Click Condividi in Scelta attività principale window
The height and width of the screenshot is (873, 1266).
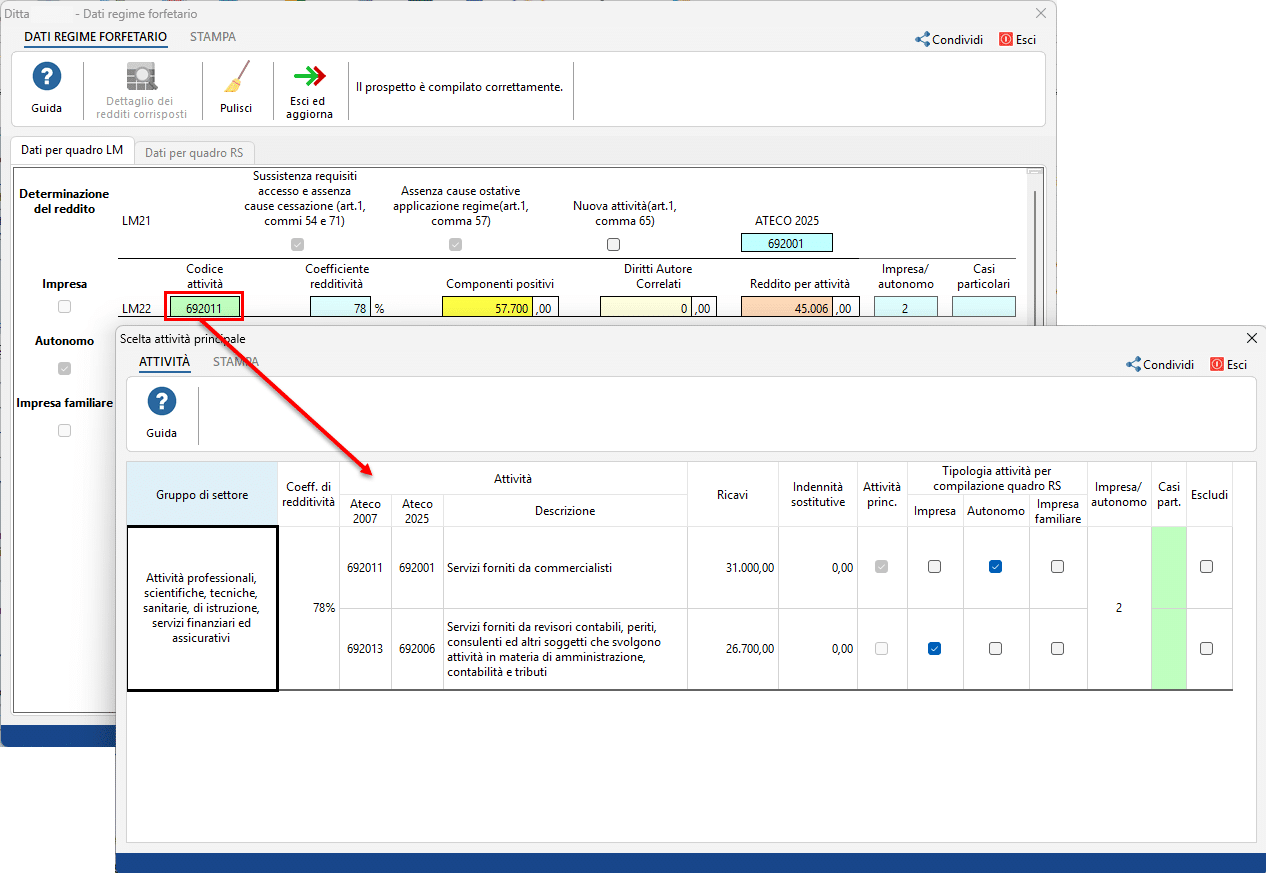click(1160, 365)
